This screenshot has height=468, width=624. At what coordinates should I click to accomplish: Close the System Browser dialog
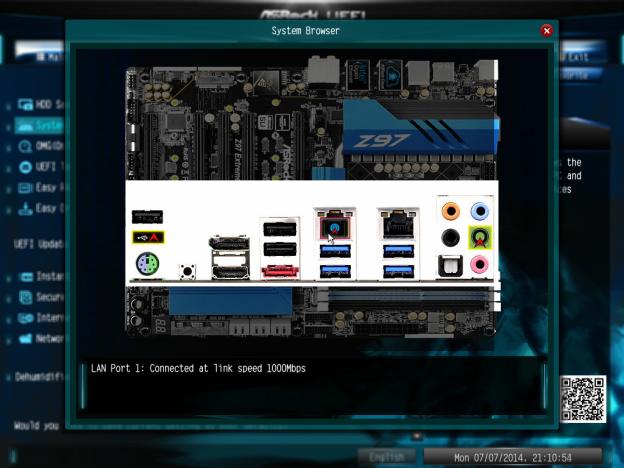(546, 31)
